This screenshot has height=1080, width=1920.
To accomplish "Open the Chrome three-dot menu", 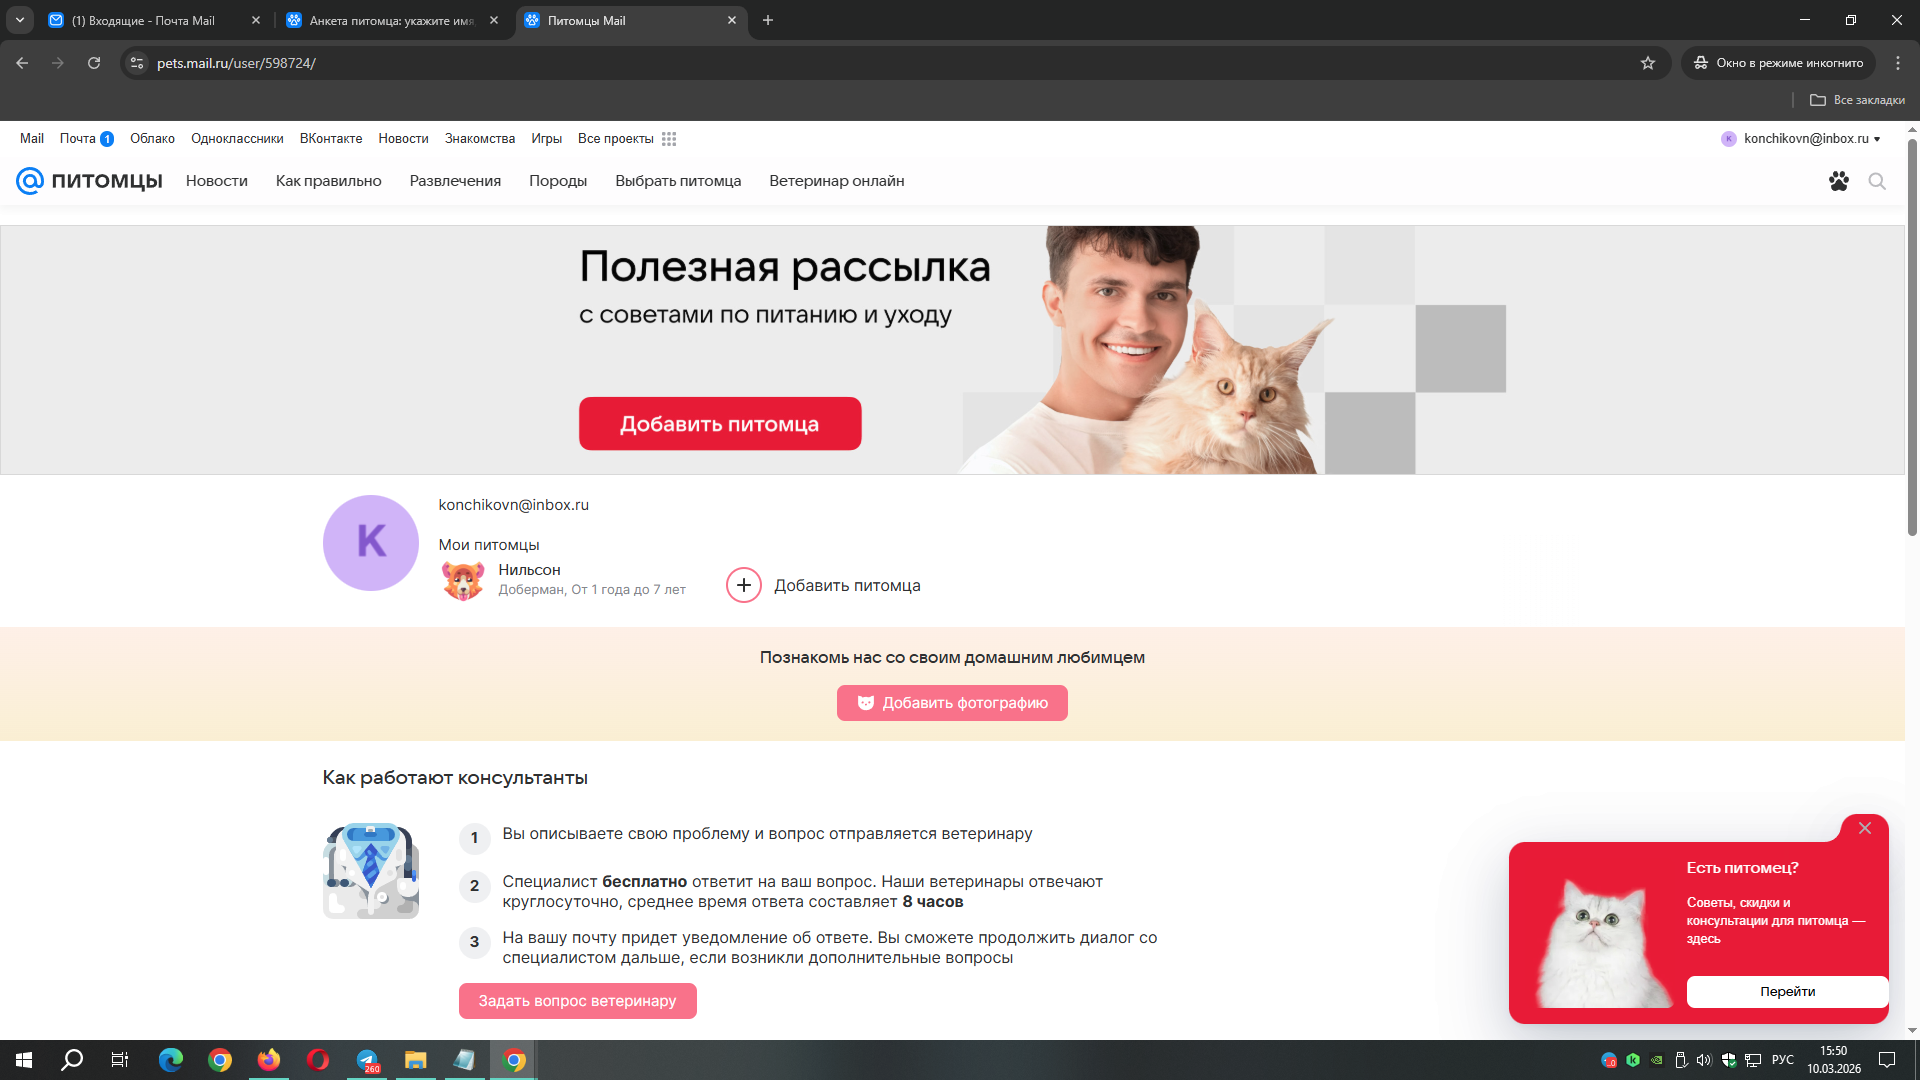I will click(1897, 63).
